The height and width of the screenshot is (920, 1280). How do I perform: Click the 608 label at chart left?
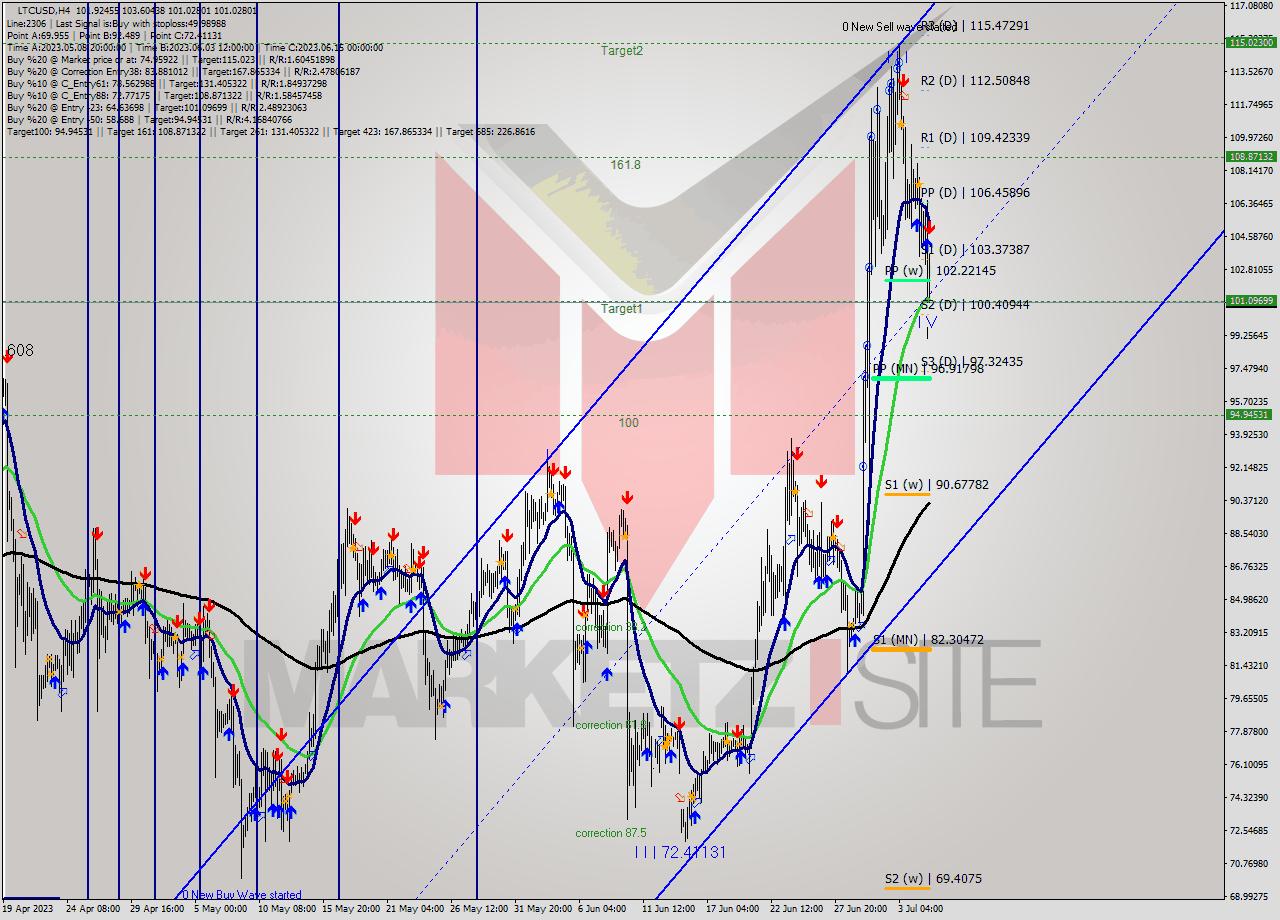pos(20,350)
